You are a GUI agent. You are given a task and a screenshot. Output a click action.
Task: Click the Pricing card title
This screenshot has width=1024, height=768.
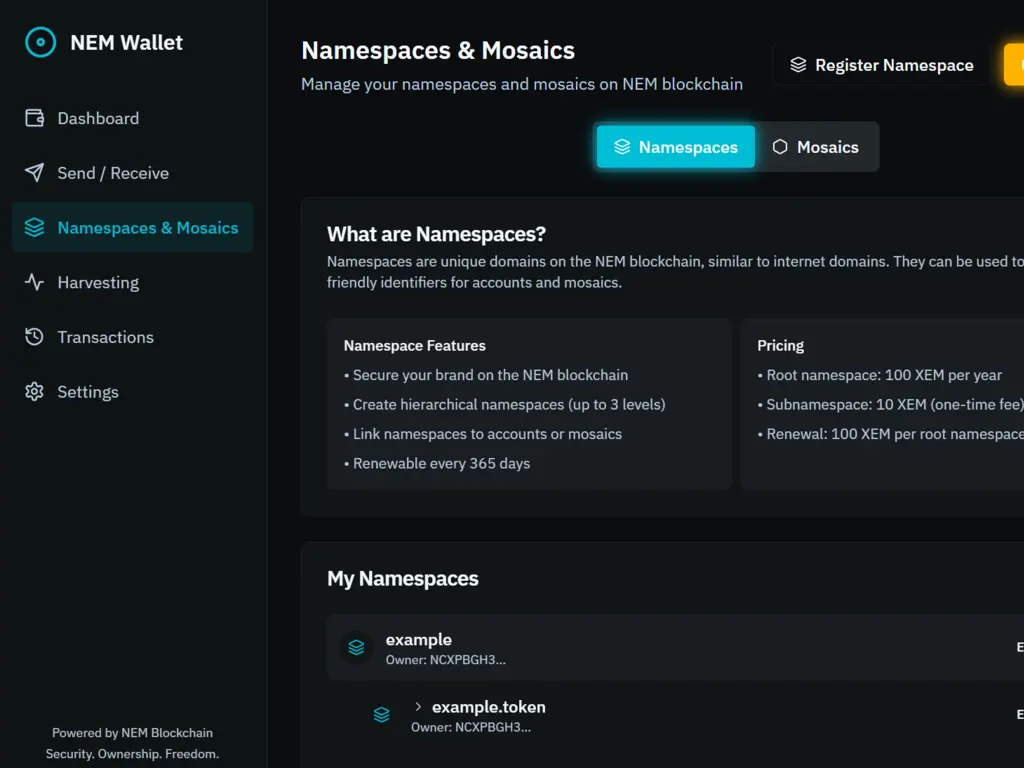point(780,345)
